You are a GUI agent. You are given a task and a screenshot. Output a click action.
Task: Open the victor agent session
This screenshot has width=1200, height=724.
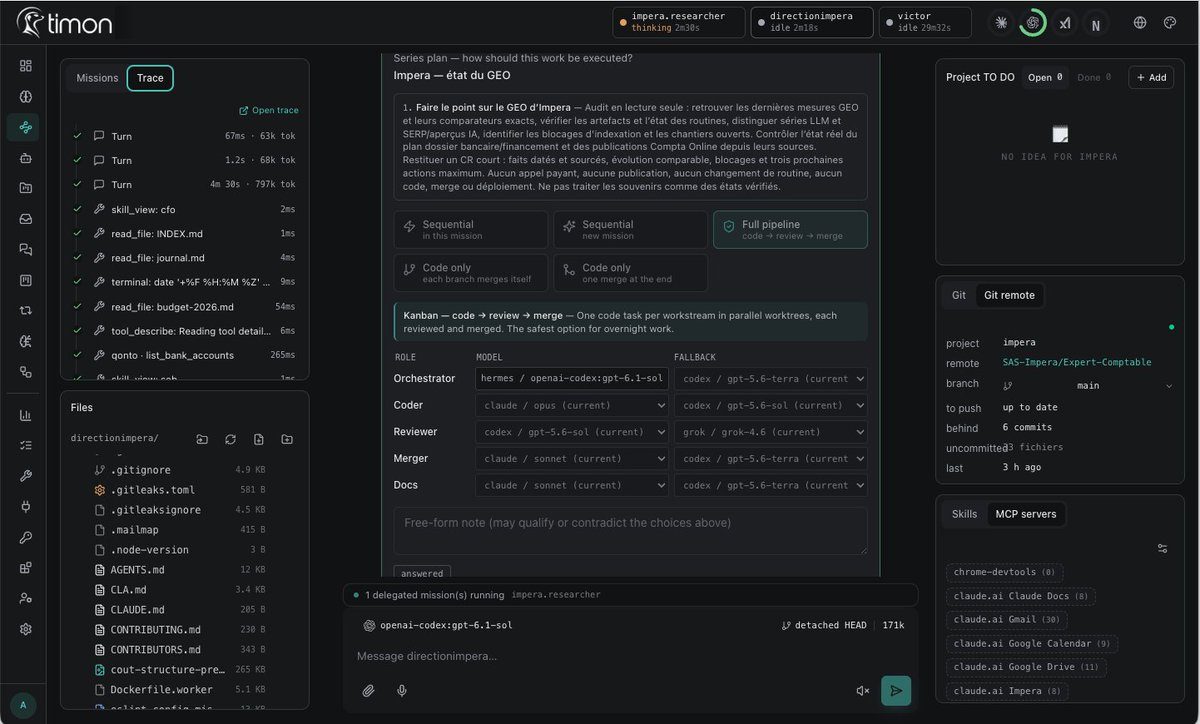[x=925, y=22]
